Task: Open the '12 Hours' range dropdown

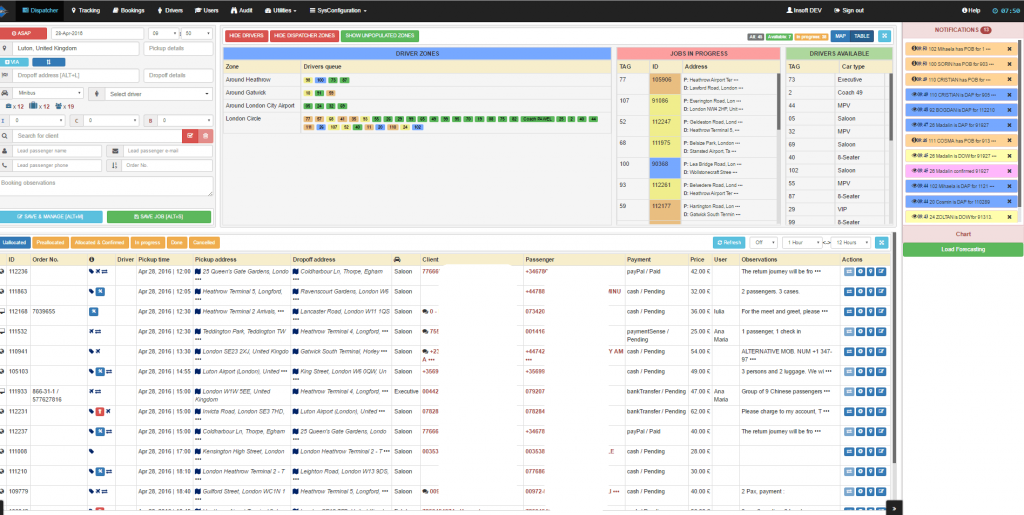Action: pos(851,242)
